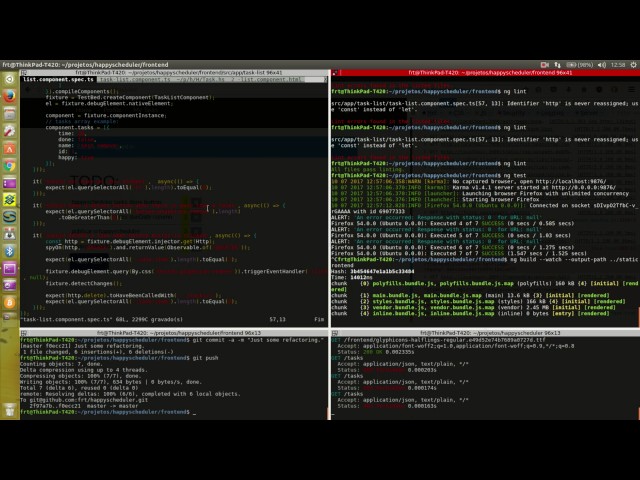This screenshot has width=640, height=480.
Task: Click 'Counting objects: 7, done.' line
Action: pos(61,364)
